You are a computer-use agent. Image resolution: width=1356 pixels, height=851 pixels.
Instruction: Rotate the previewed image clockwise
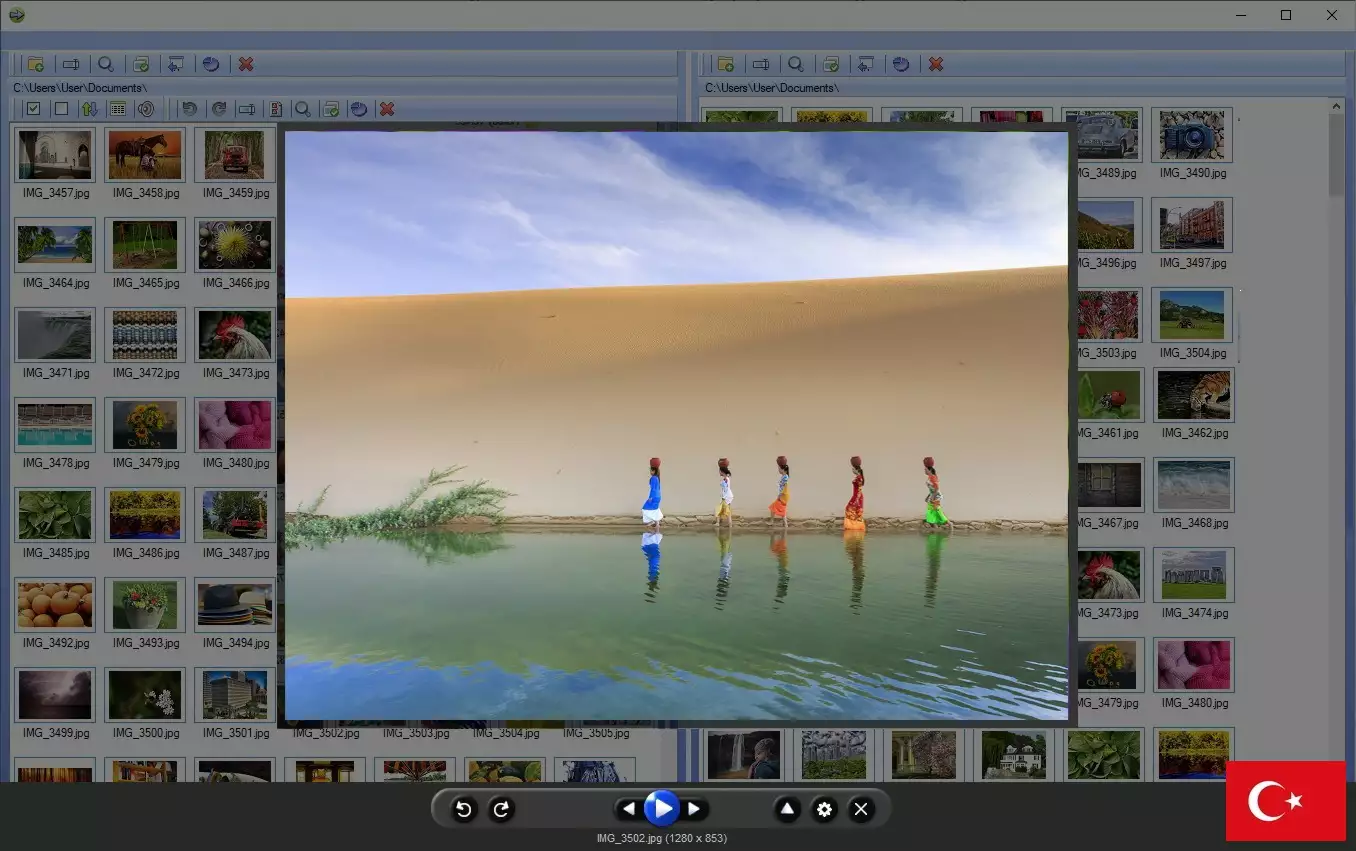pos(501,809)
